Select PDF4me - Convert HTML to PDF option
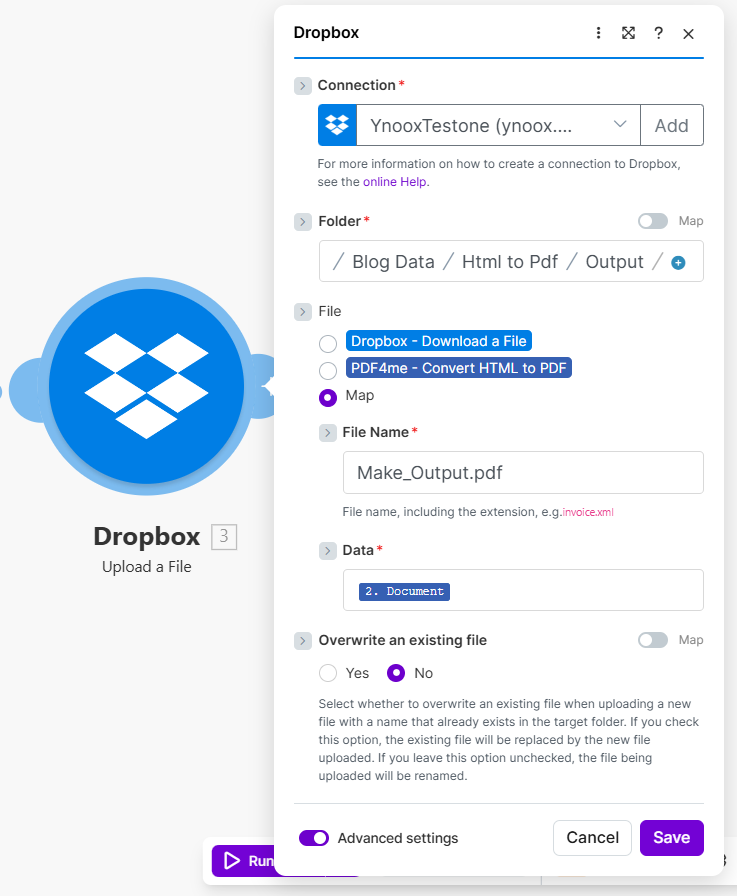Screen dimensions: 737x896 point(328,371)
